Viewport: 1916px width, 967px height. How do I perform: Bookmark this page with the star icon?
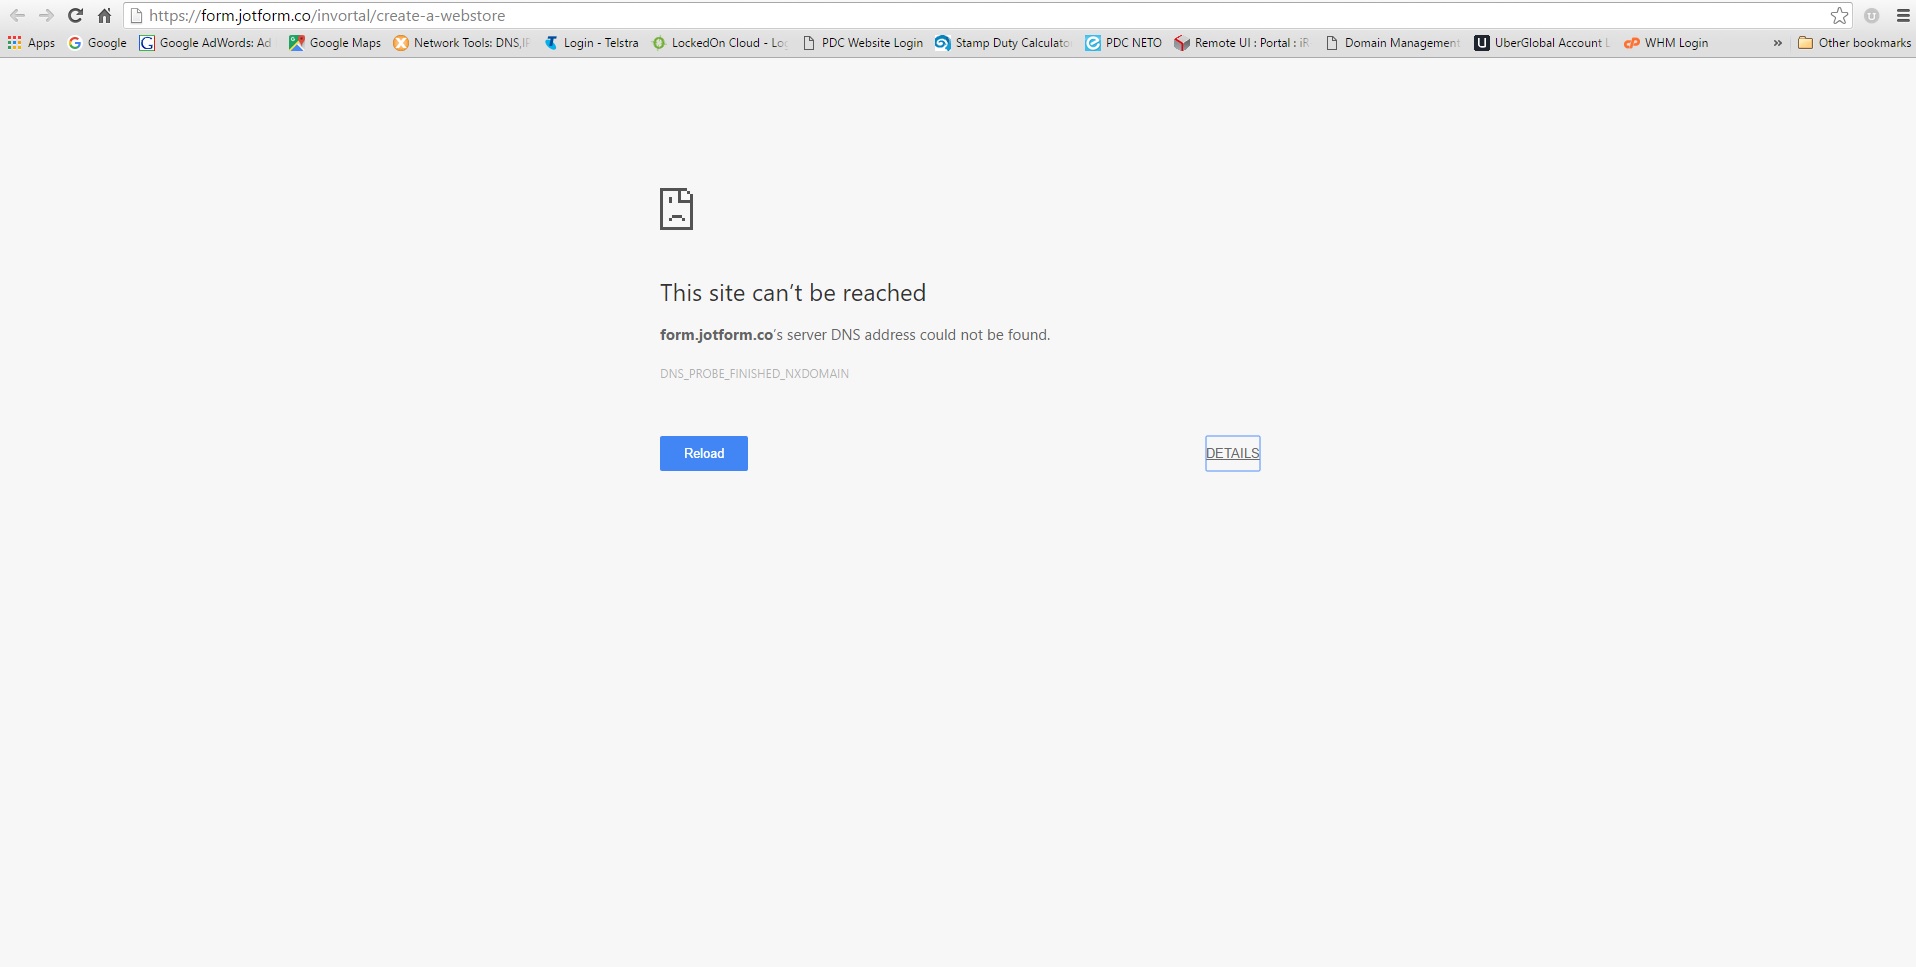click(1839, 15)
